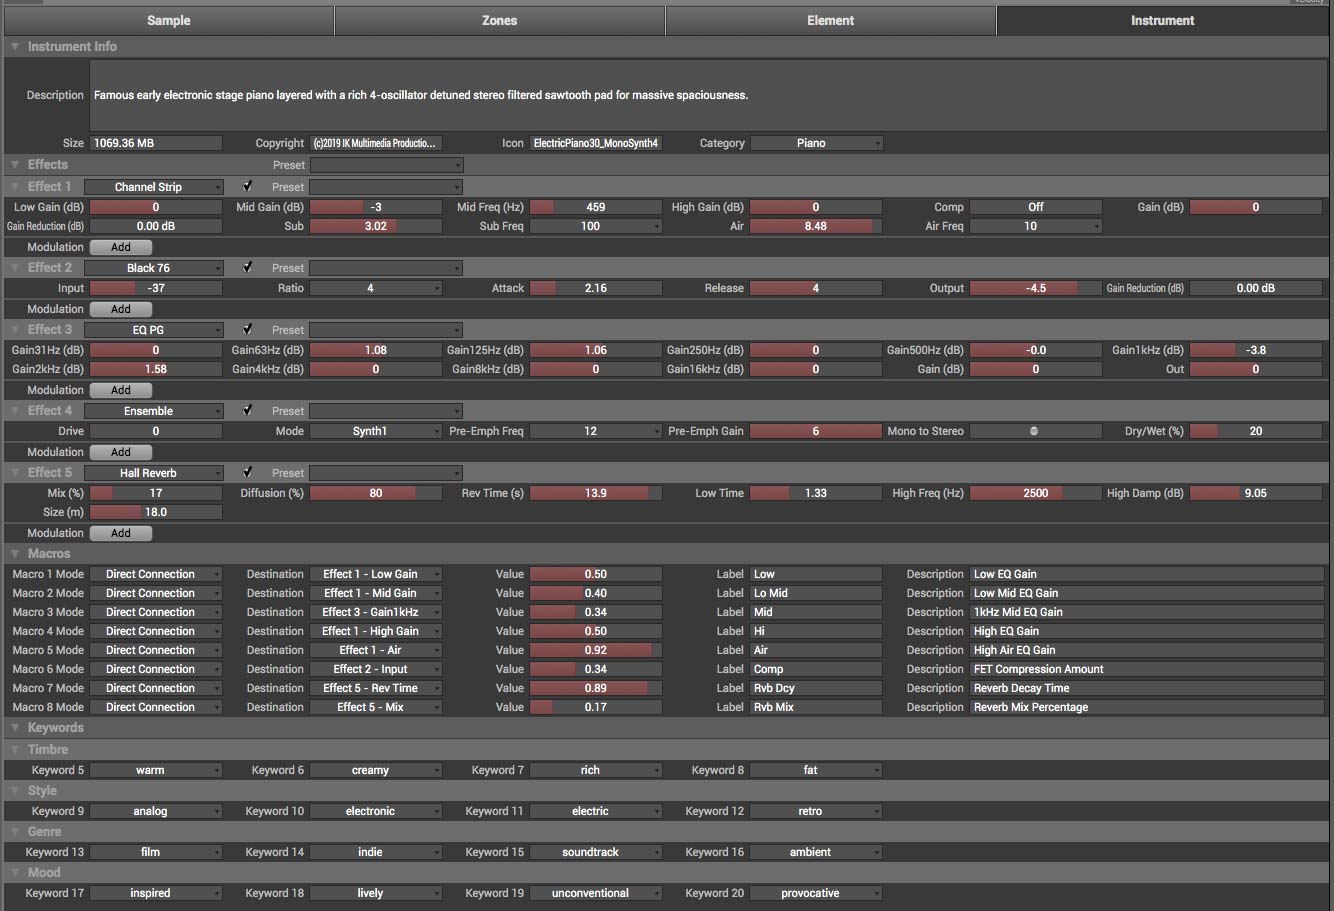The height and width of the screenshot is (911, 1334).
Task: Open the Element tab
Action: pos(830,20)
